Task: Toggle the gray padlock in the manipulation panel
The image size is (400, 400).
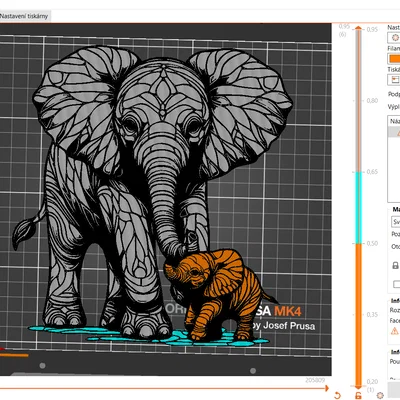Action: [395, 266]
